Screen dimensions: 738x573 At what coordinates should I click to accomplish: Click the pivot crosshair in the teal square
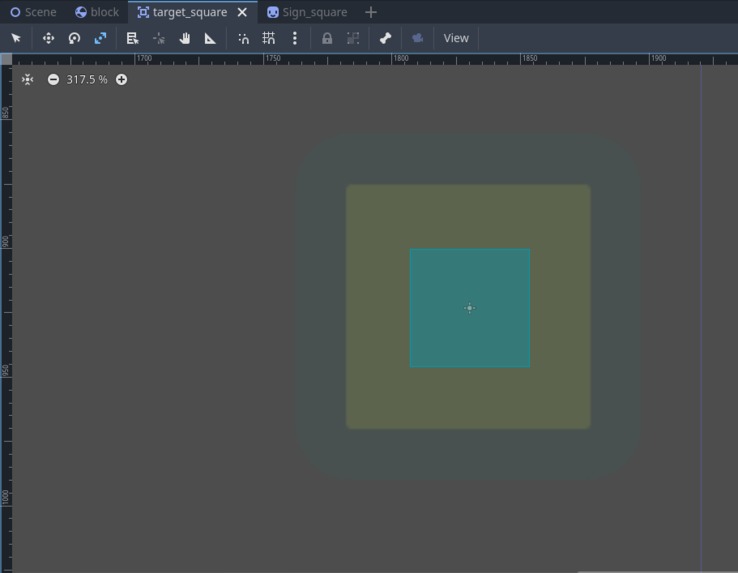pos(469,308)
